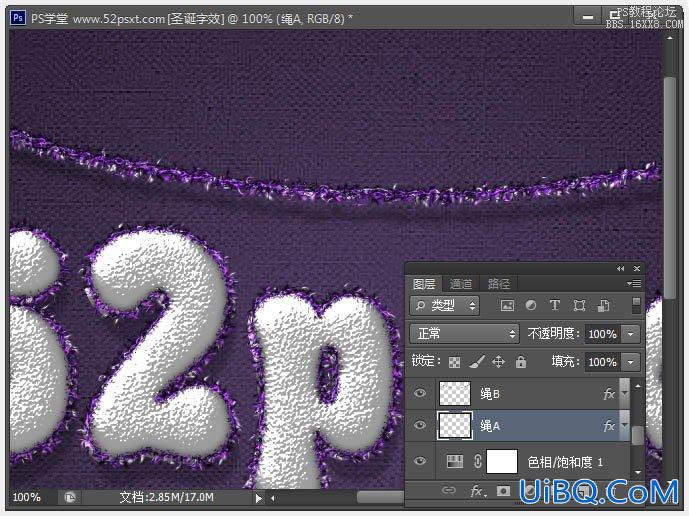Add a layer mask
This screenshot has width=689, height=516.
pos(503,491)
